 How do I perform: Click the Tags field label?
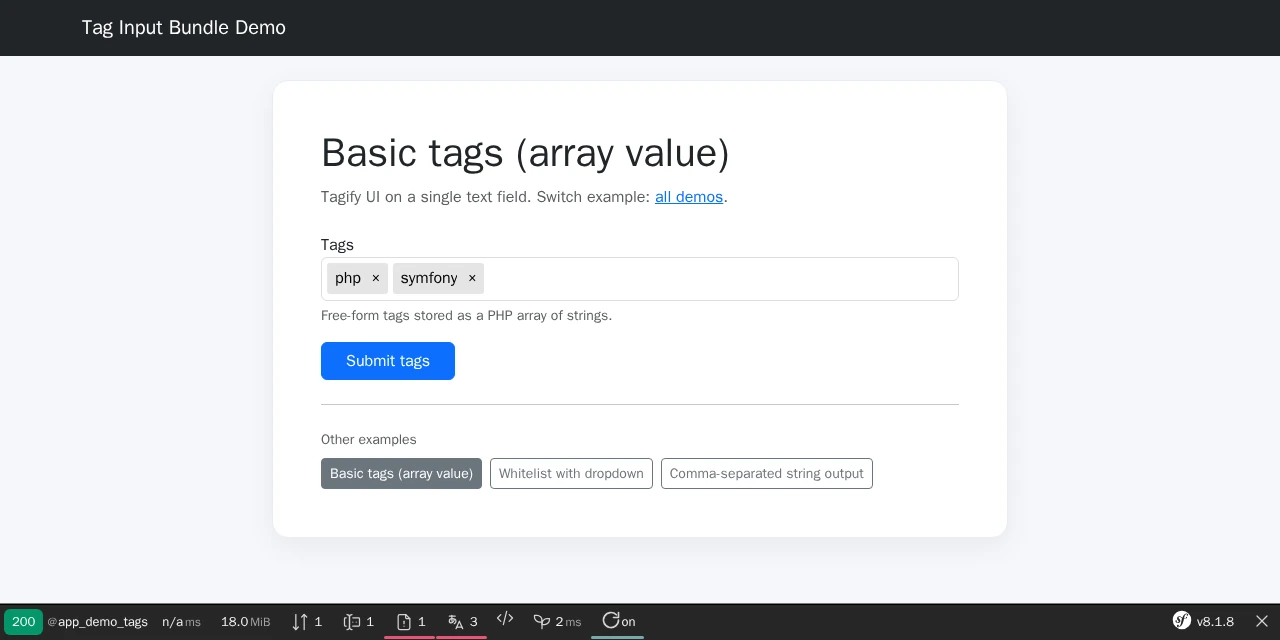(x=337, y=245)
